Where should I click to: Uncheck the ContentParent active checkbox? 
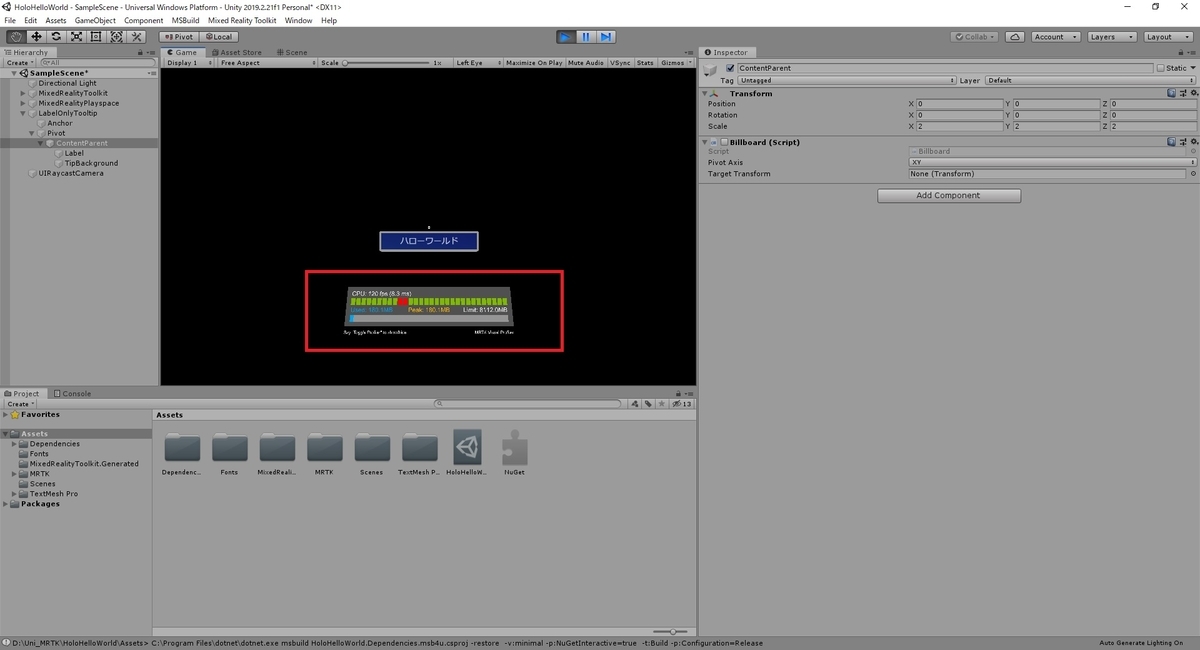pyautogui.click(x=730, y=68)
